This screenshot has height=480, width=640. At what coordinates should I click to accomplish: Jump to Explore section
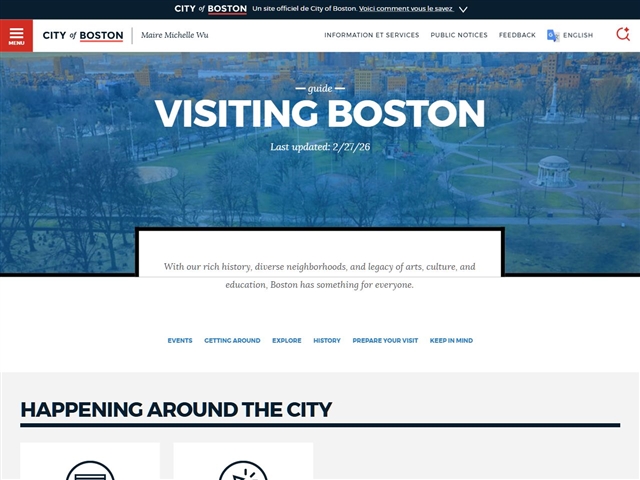point(287,340)
